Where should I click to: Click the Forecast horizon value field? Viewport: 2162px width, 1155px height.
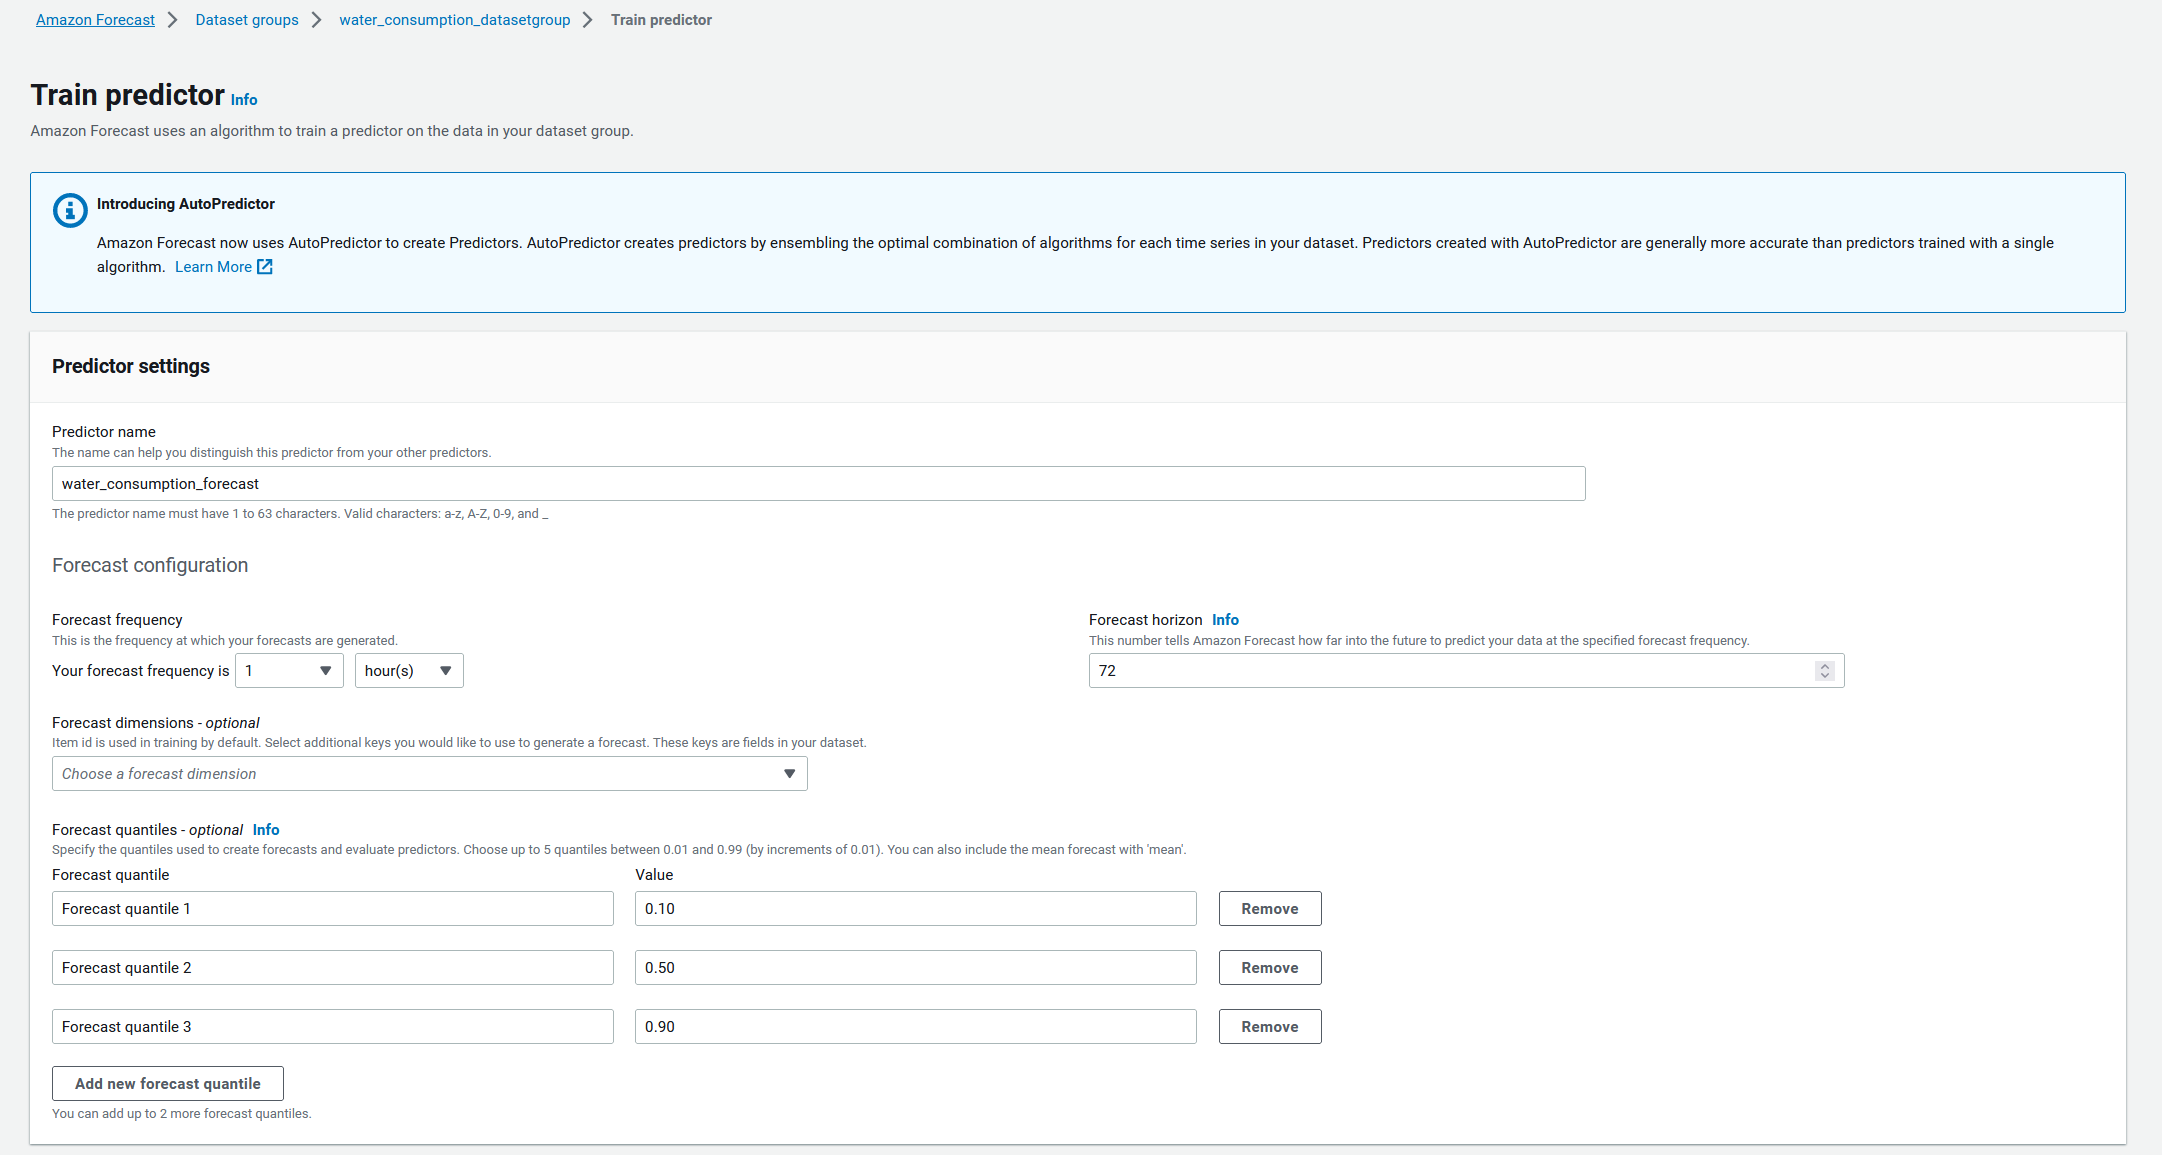click(1450, 671)
